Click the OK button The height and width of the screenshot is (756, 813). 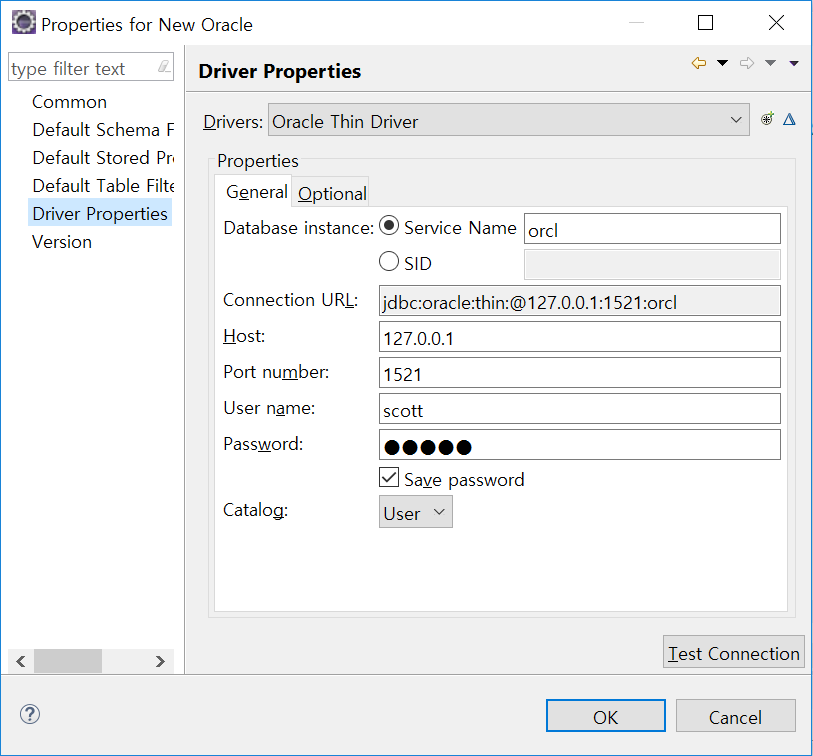click(606, 716)
